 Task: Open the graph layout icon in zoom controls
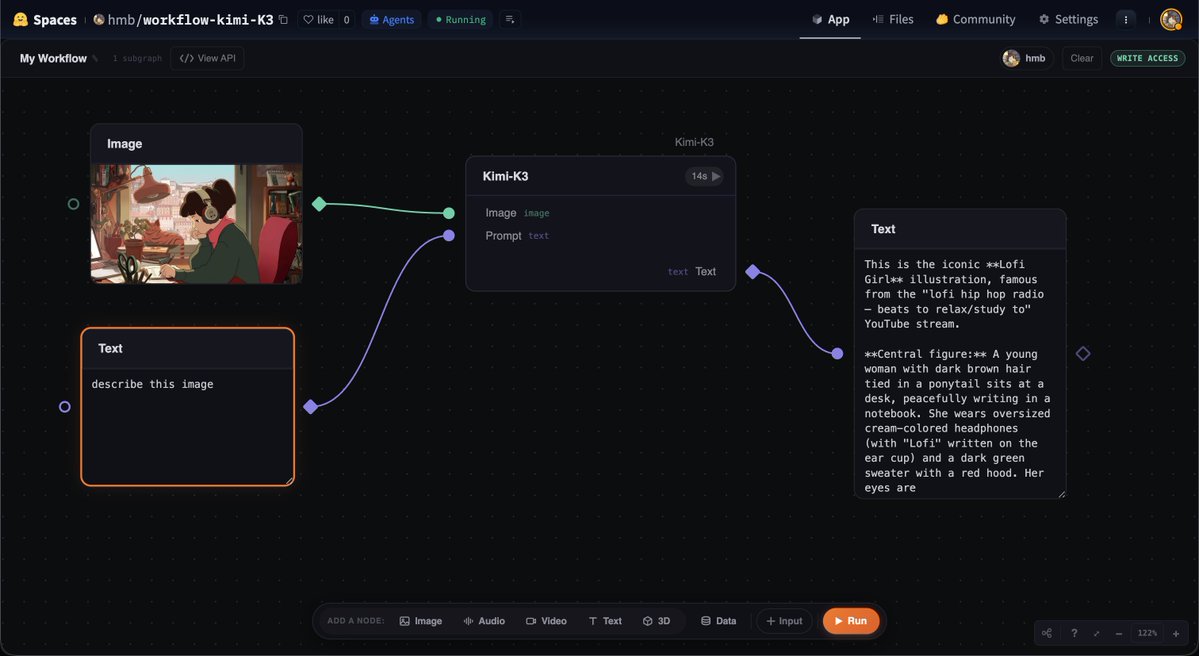[1047, 633]
